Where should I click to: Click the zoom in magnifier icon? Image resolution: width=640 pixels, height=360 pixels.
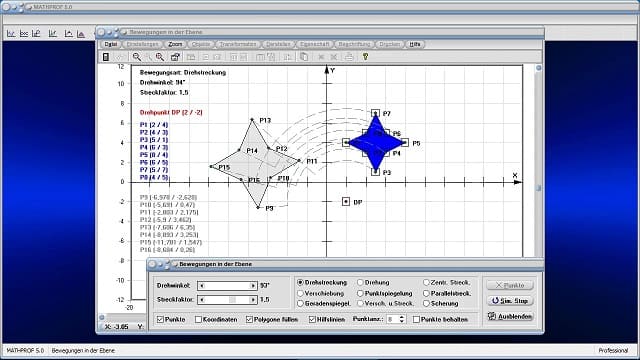pyautogui.click(x=160, y=57)
